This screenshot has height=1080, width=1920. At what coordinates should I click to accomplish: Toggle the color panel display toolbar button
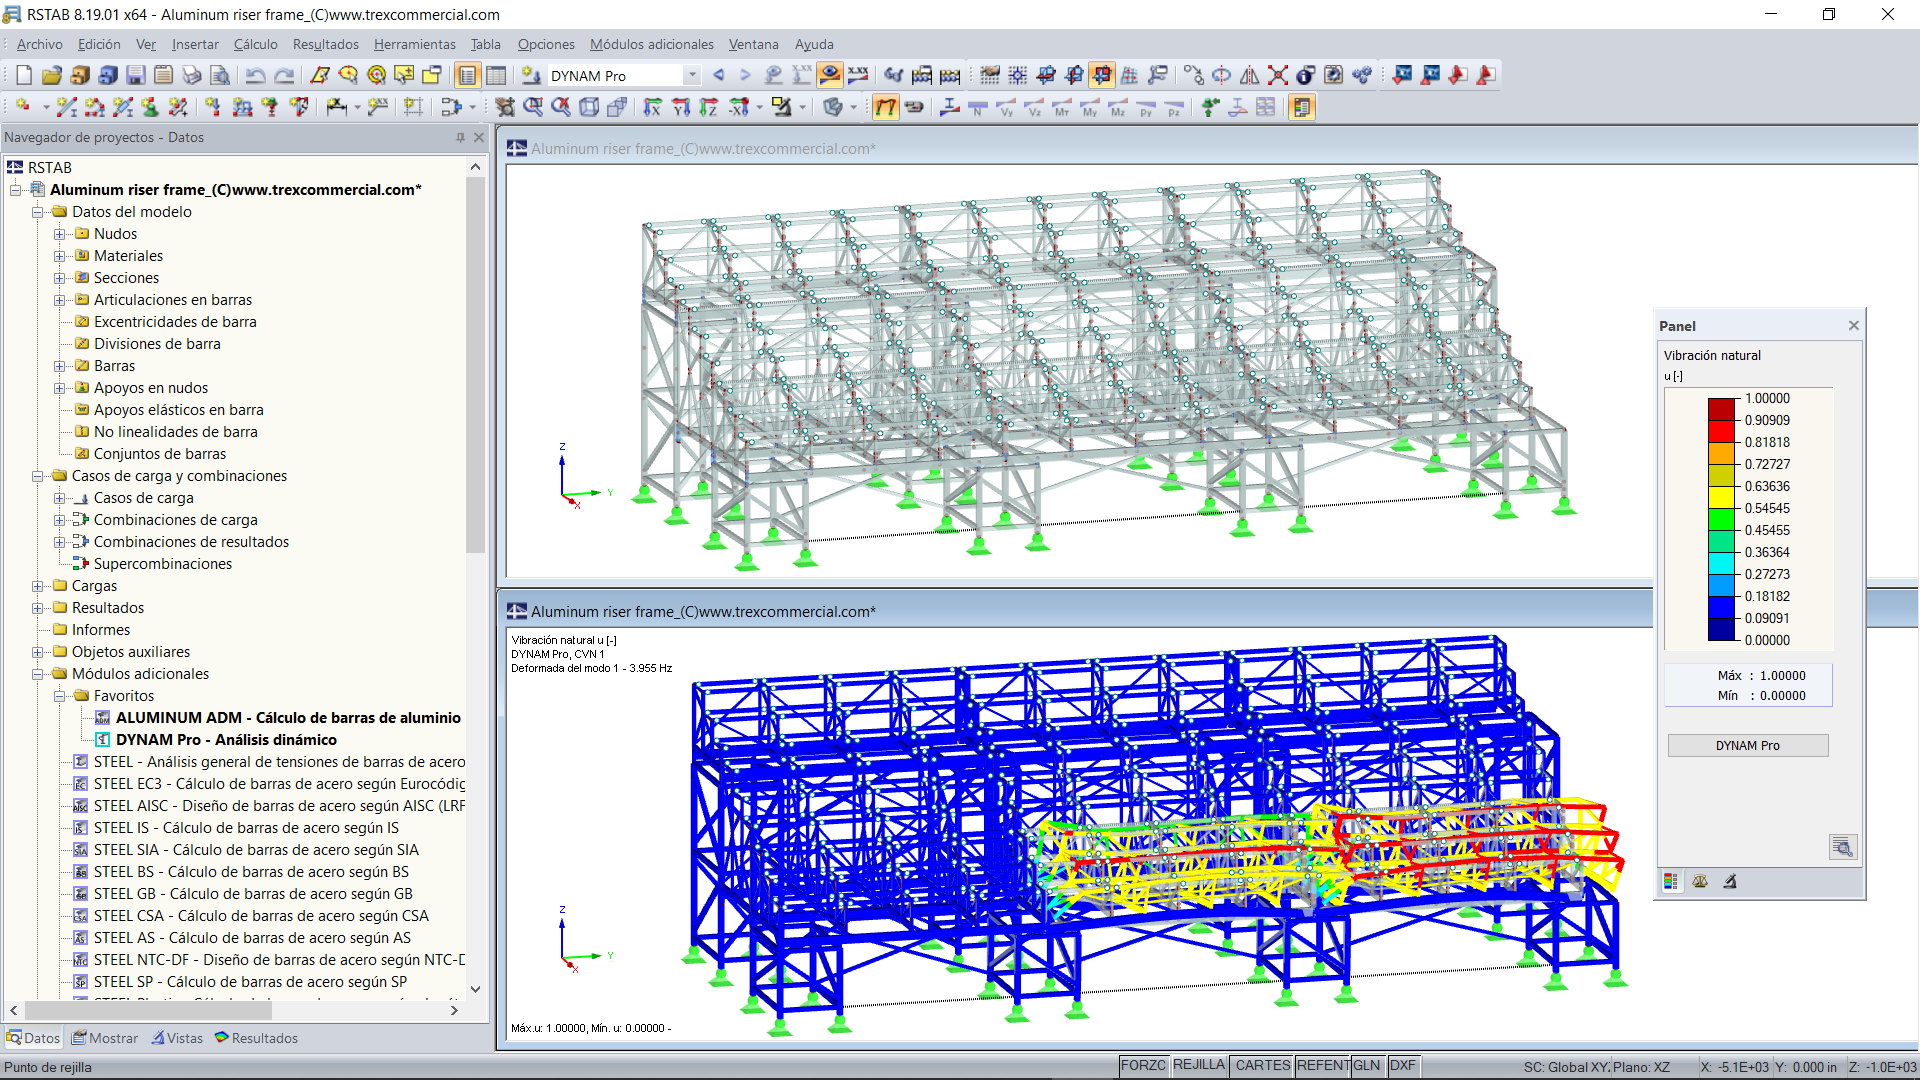1301,107
